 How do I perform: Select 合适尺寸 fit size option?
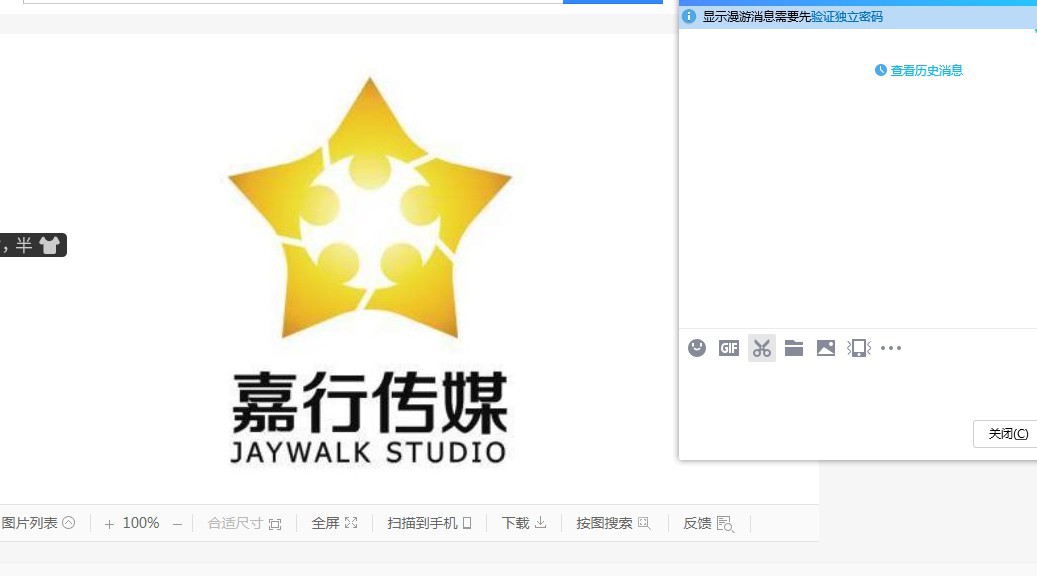click(x=244, y=523)
